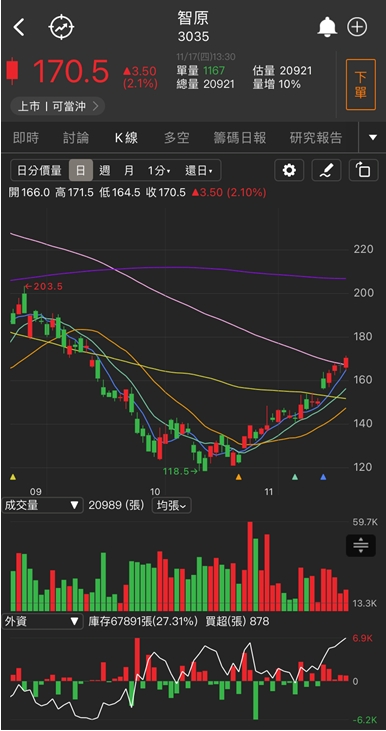Tap the 59.7K volume axis label
The height and width of the screenshot is (731, 386).
[365, 522]
